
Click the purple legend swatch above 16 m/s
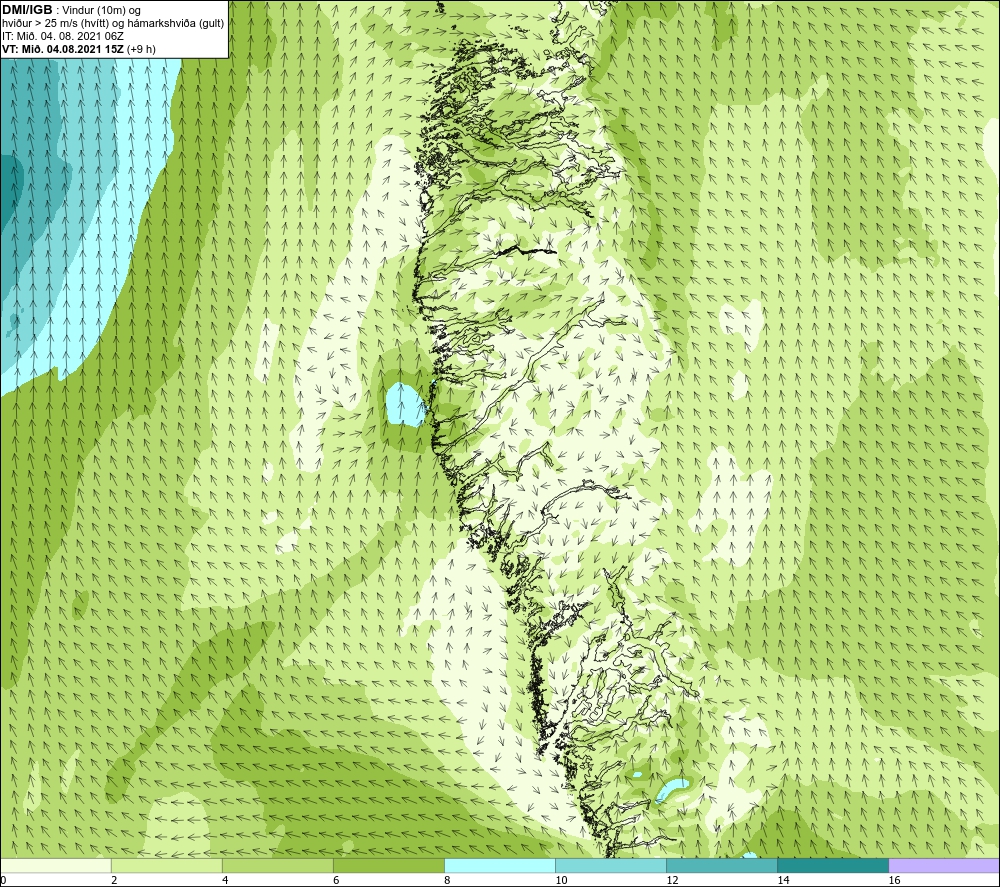coord(944,865)
